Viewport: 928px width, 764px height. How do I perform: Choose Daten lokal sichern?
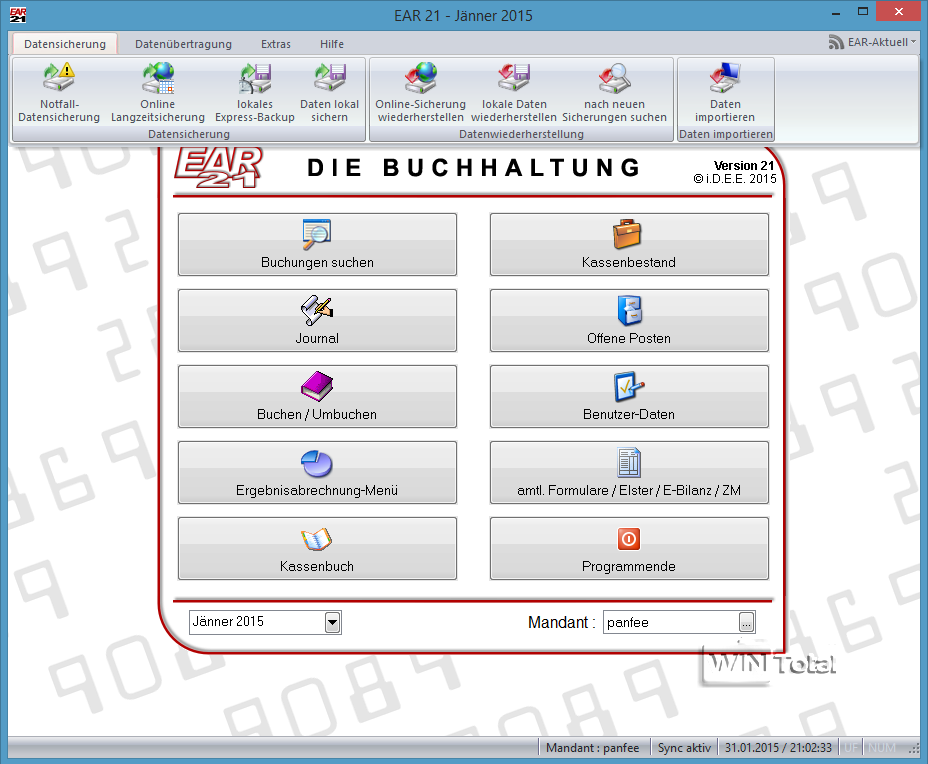click(x=330, y=92)
